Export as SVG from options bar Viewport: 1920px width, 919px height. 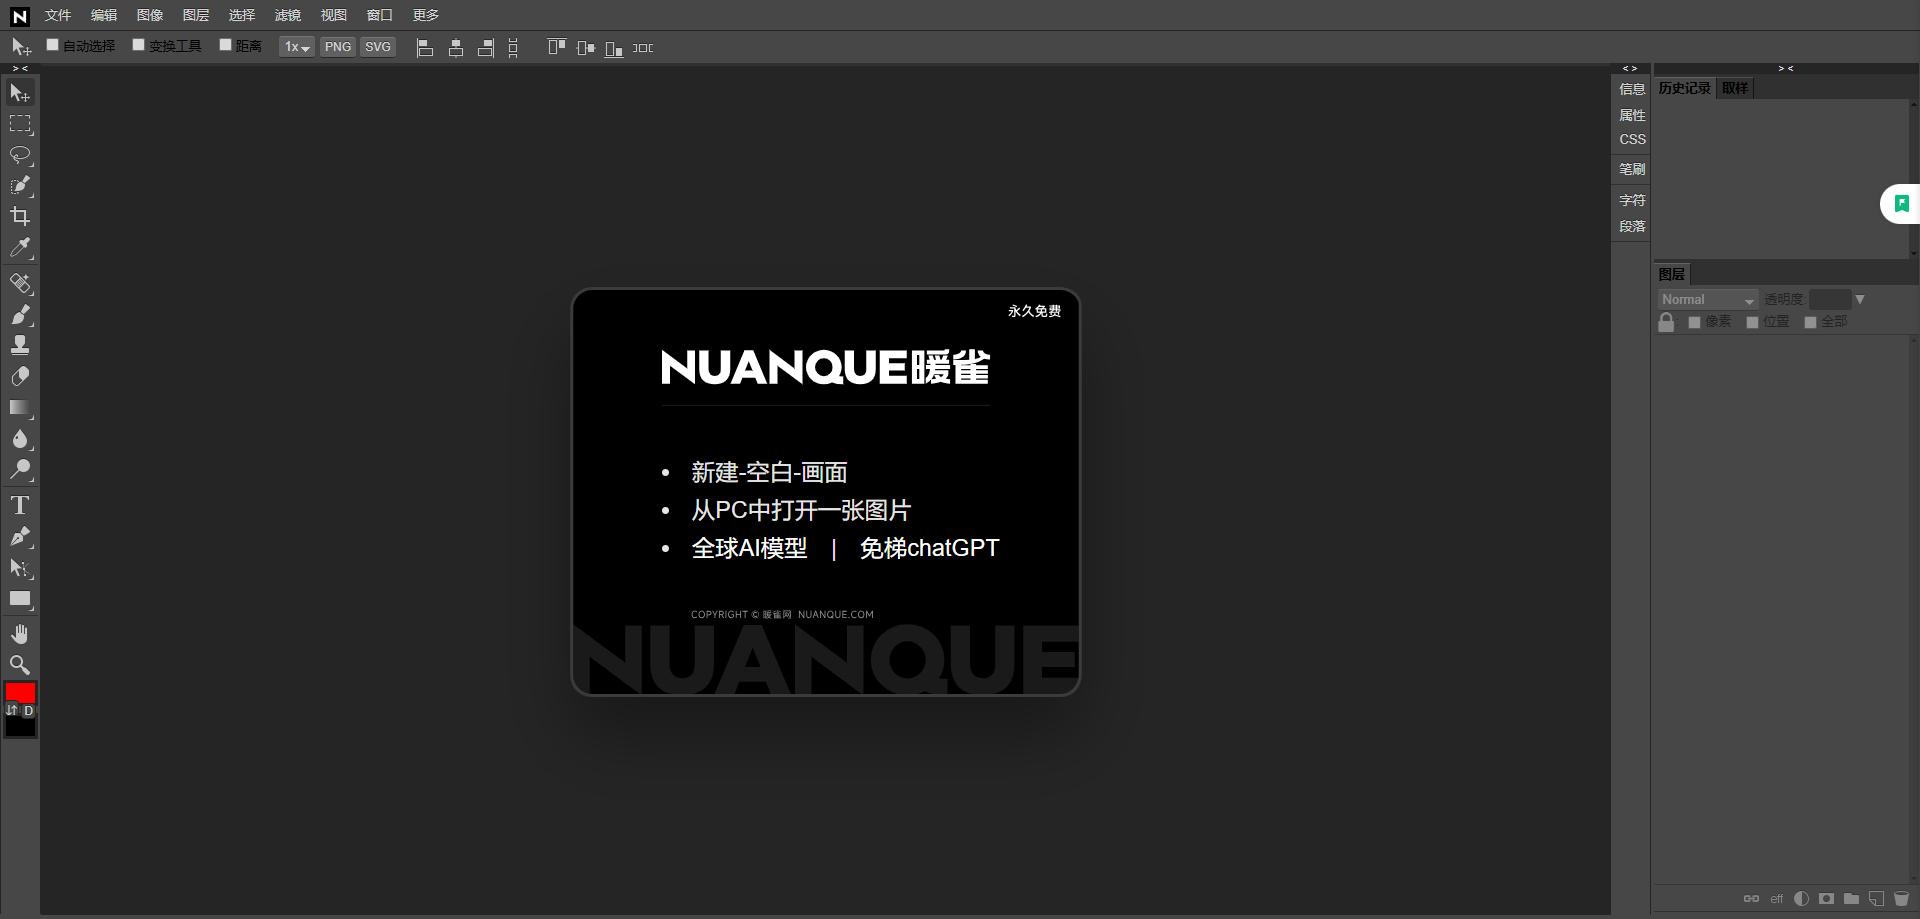click(378, 47)
